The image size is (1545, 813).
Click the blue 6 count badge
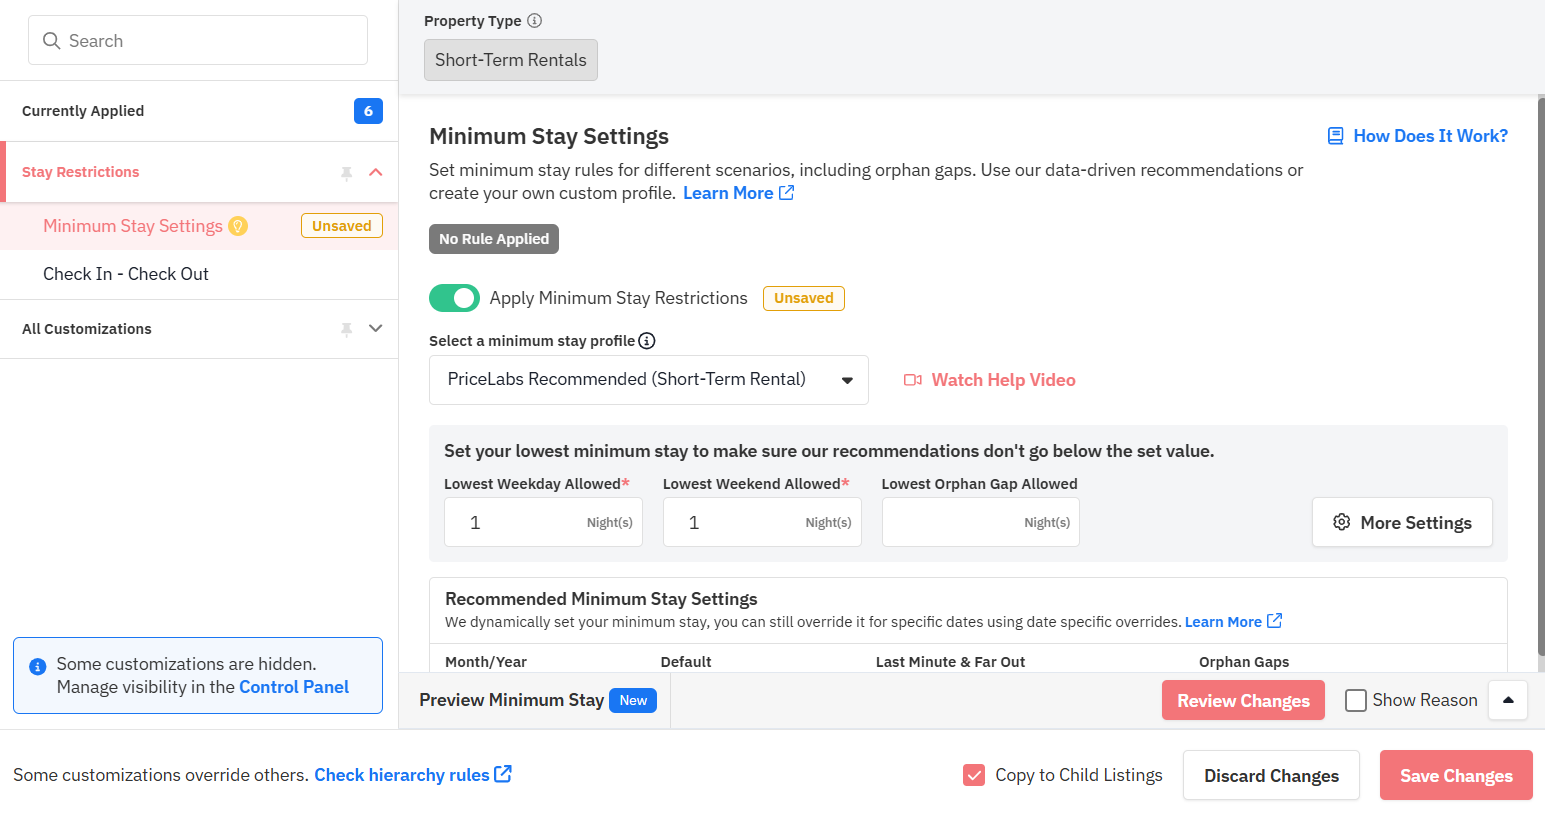[x=368, y=111]
